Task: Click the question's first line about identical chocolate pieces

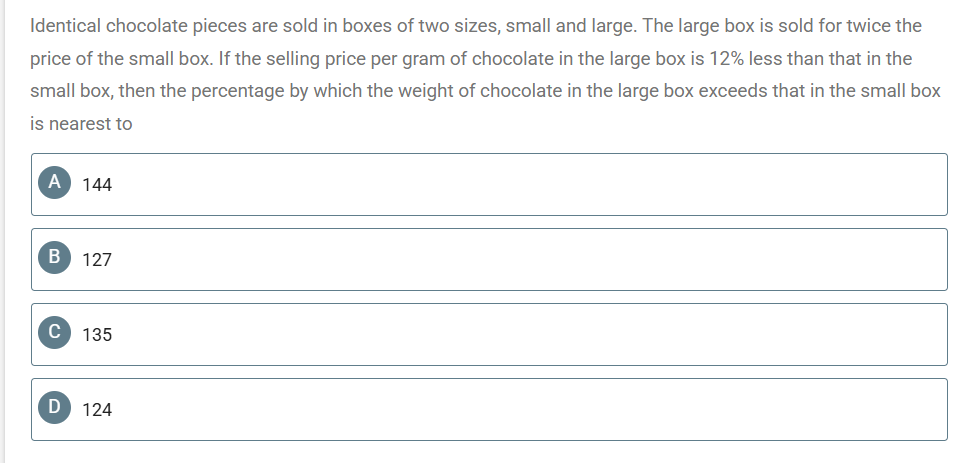Action: click(476, 27)
